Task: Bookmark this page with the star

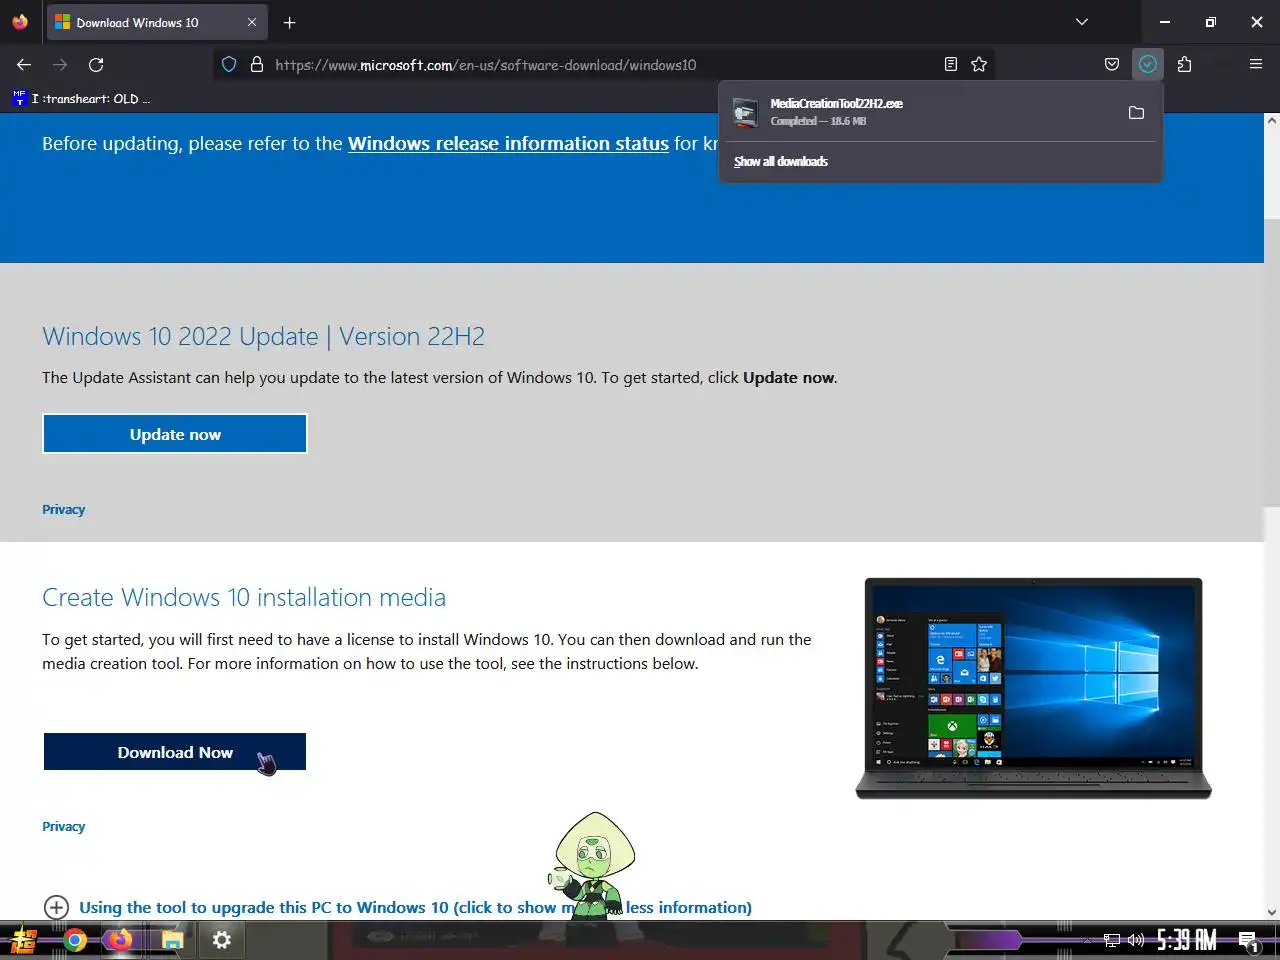Action: point(979,64)
